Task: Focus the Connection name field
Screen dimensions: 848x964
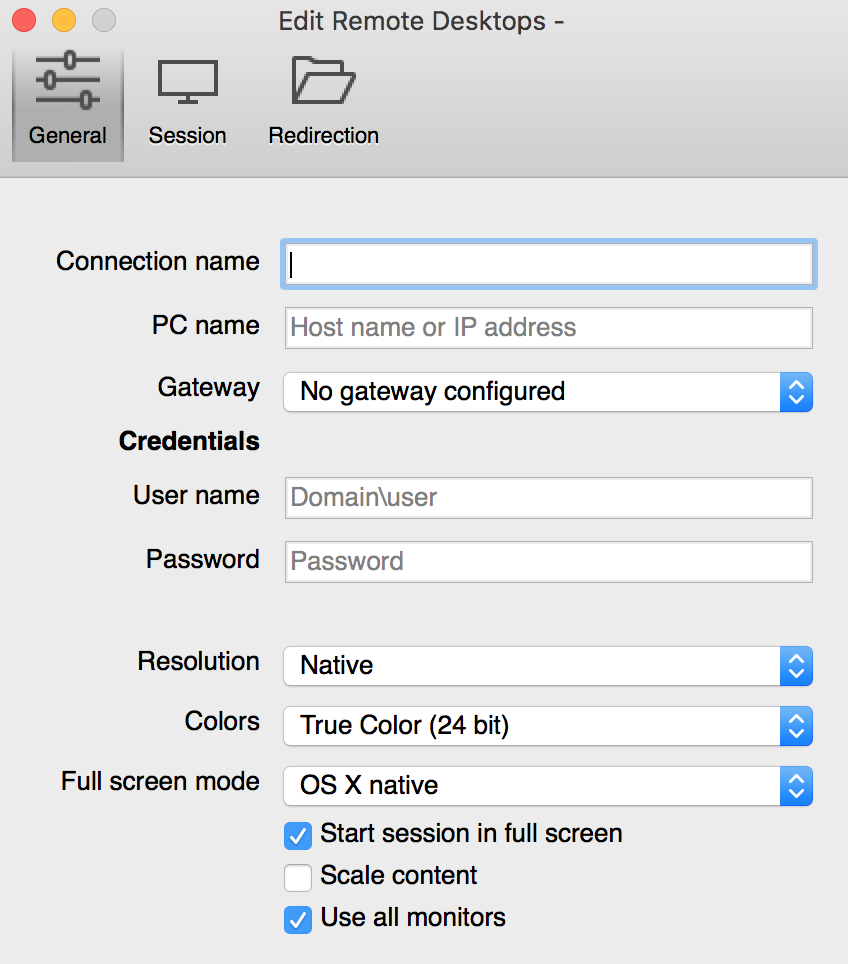Action: [x=549, y=264]
